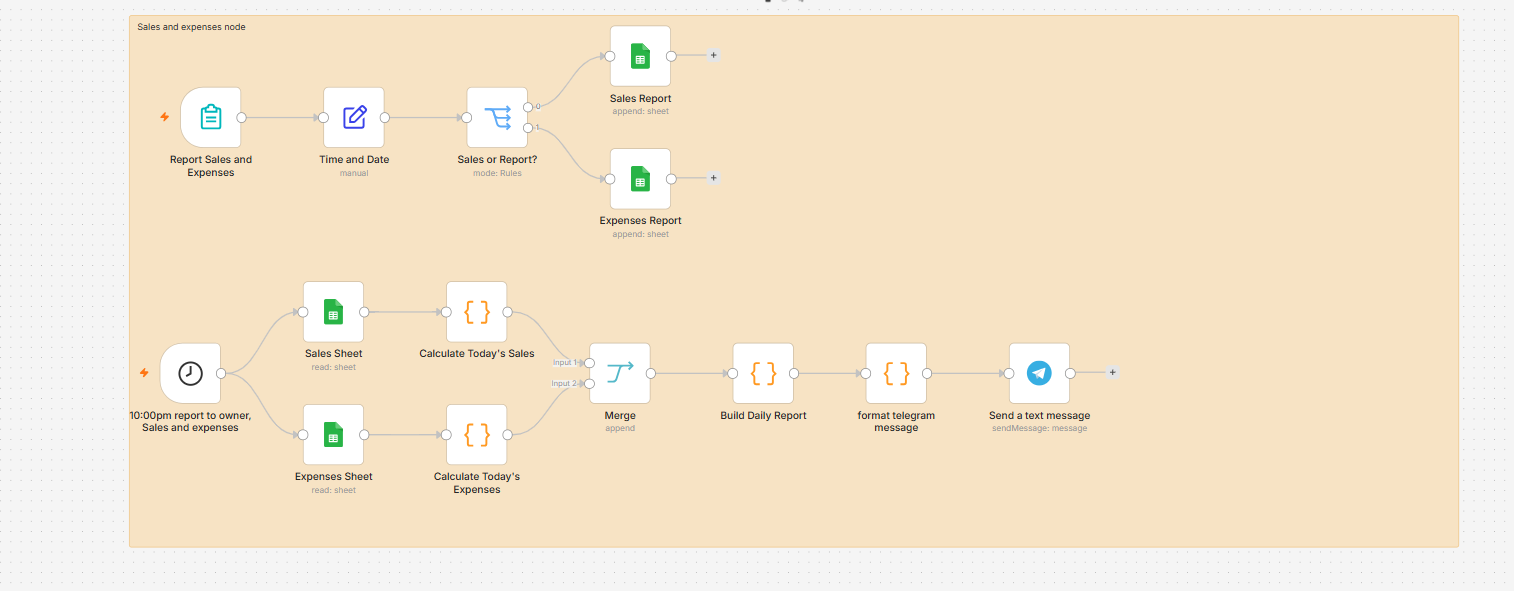Click the lightning trigger icon beside Report Sales form

coord(165,117)
